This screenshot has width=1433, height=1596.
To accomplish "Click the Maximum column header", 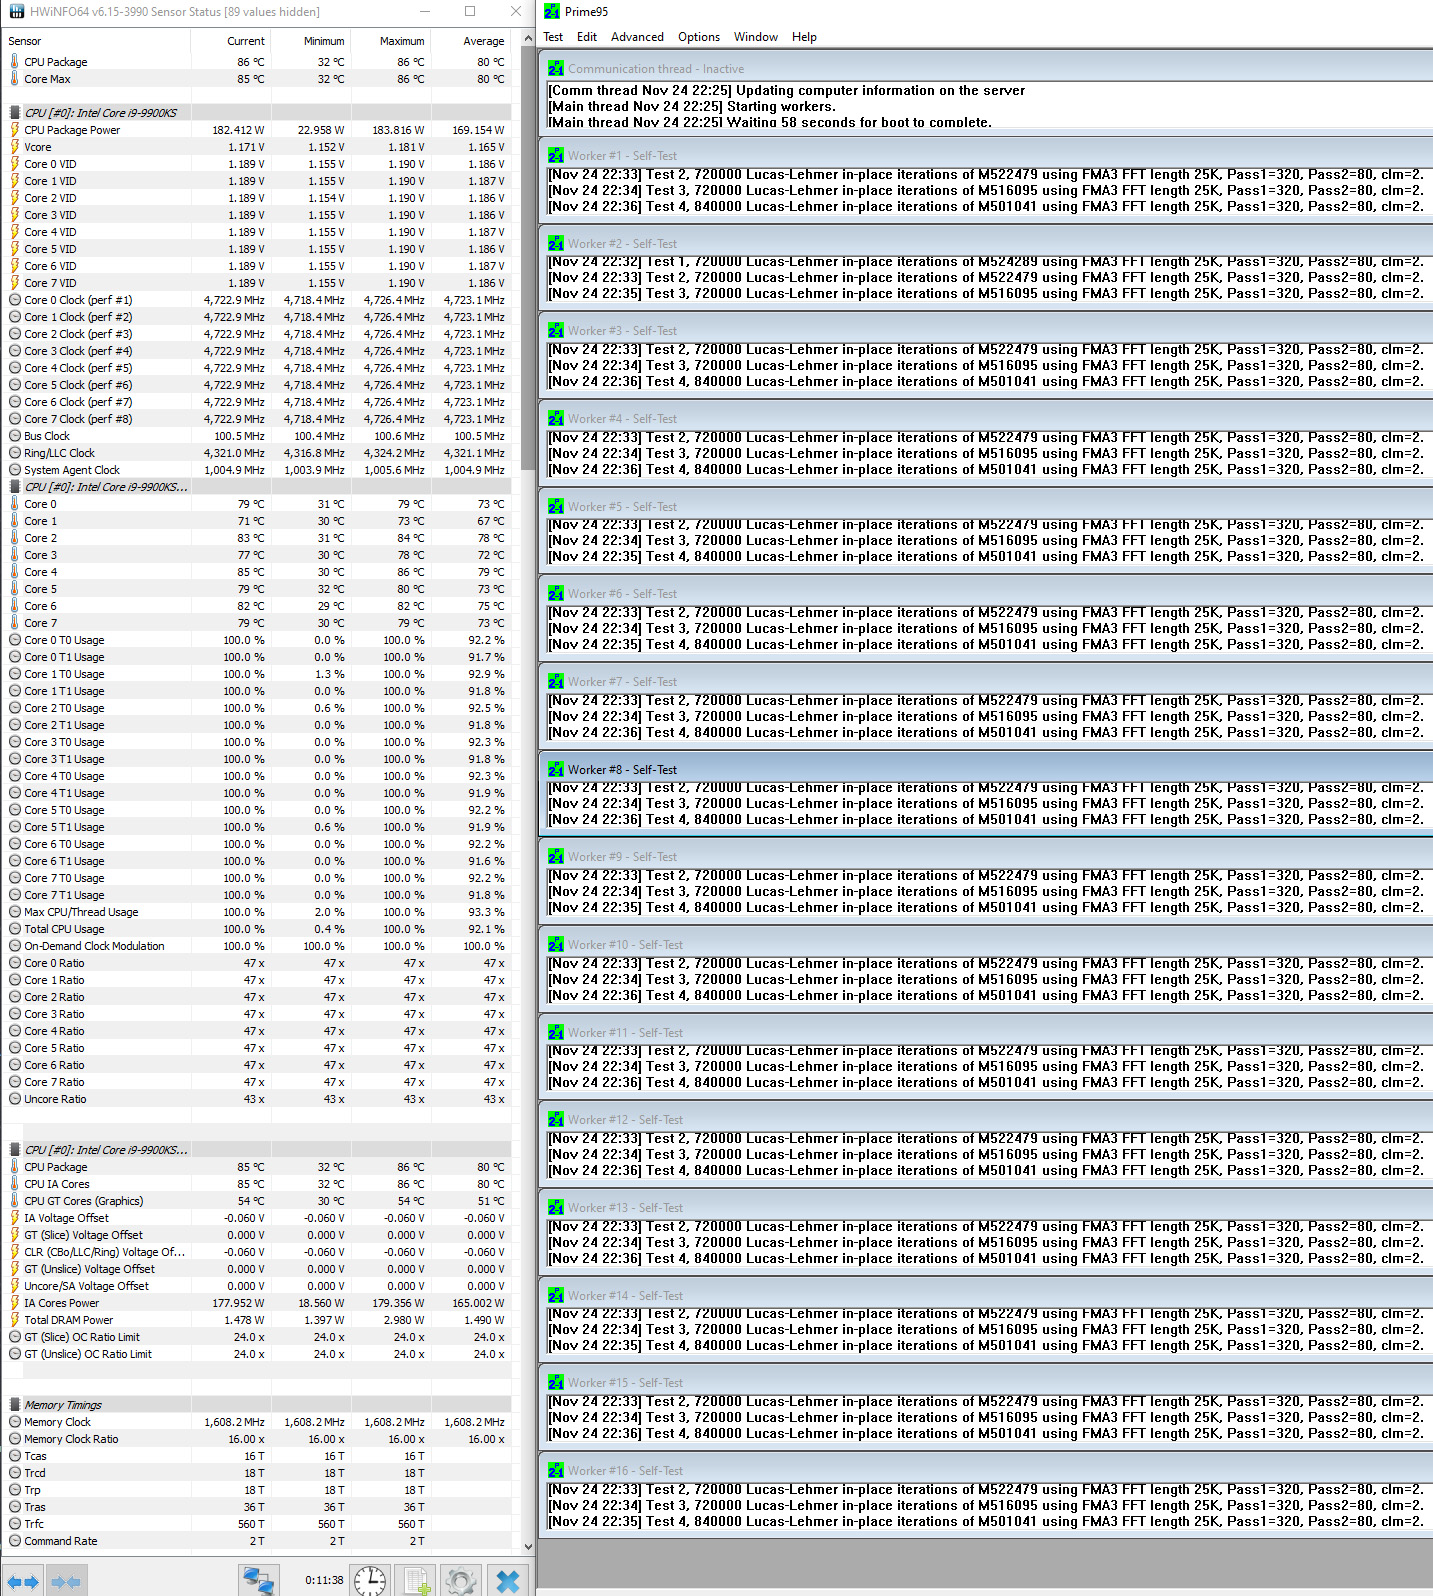I will point(390,41).
